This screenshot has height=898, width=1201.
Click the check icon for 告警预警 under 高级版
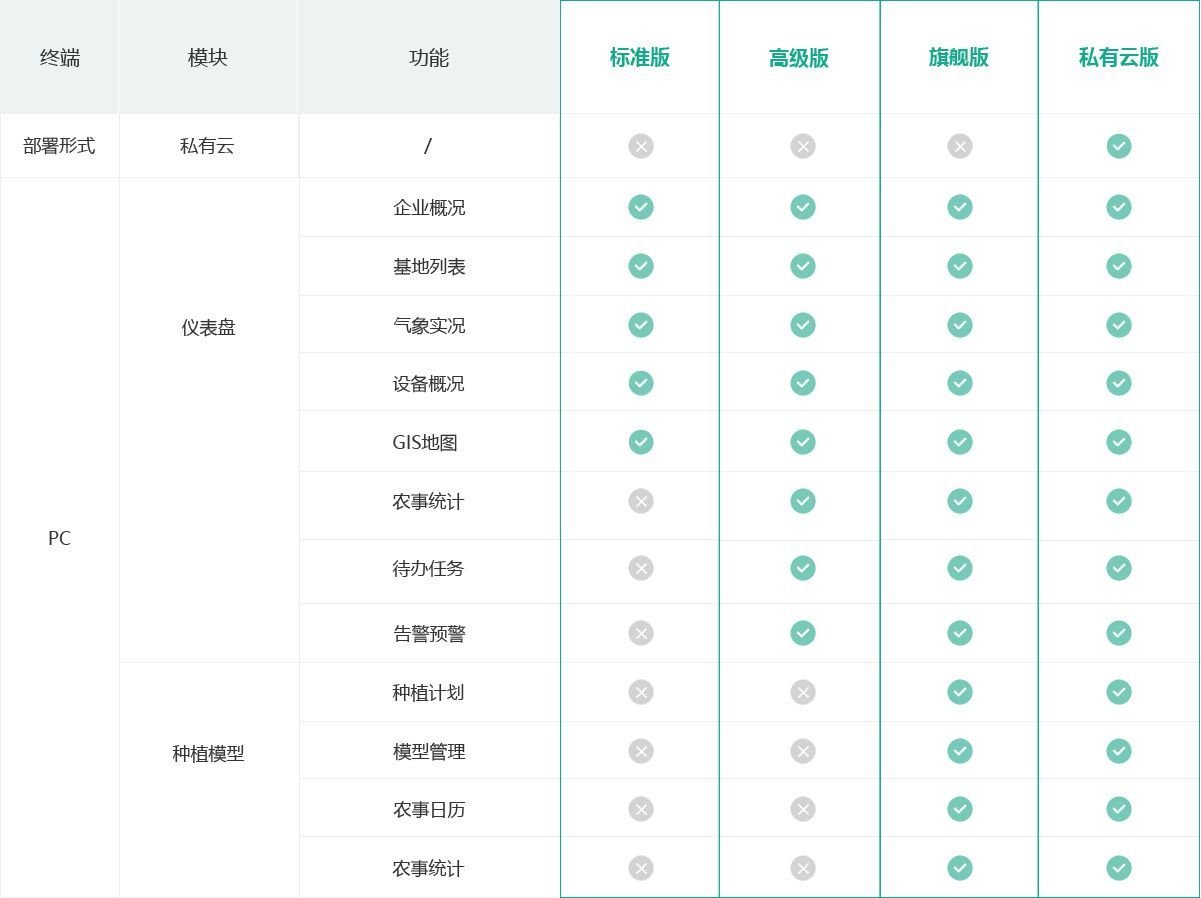[802, 633]
